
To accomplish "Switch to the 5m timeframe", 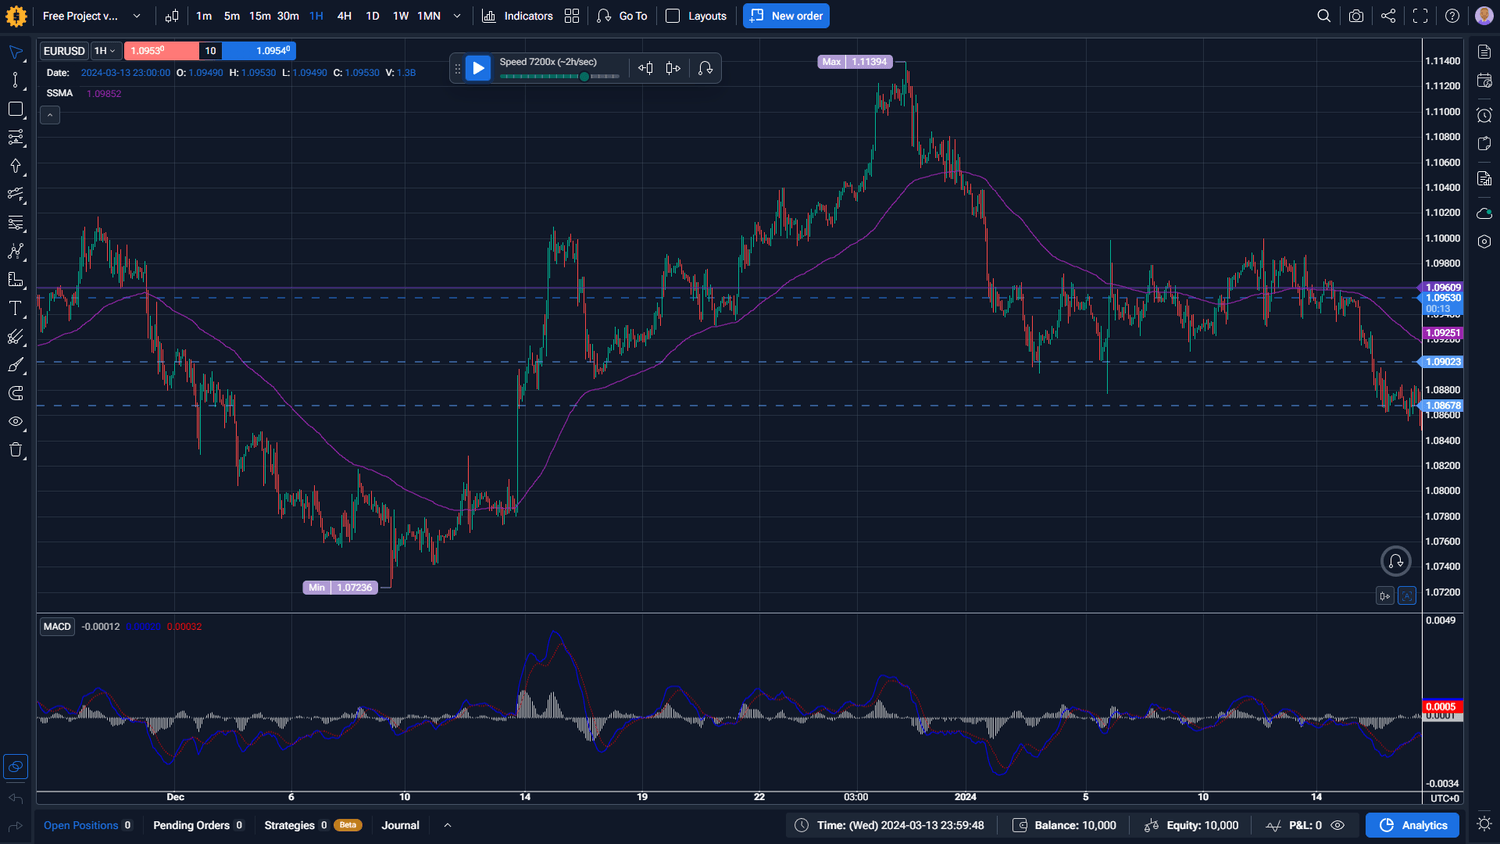I will pos(232,16).
